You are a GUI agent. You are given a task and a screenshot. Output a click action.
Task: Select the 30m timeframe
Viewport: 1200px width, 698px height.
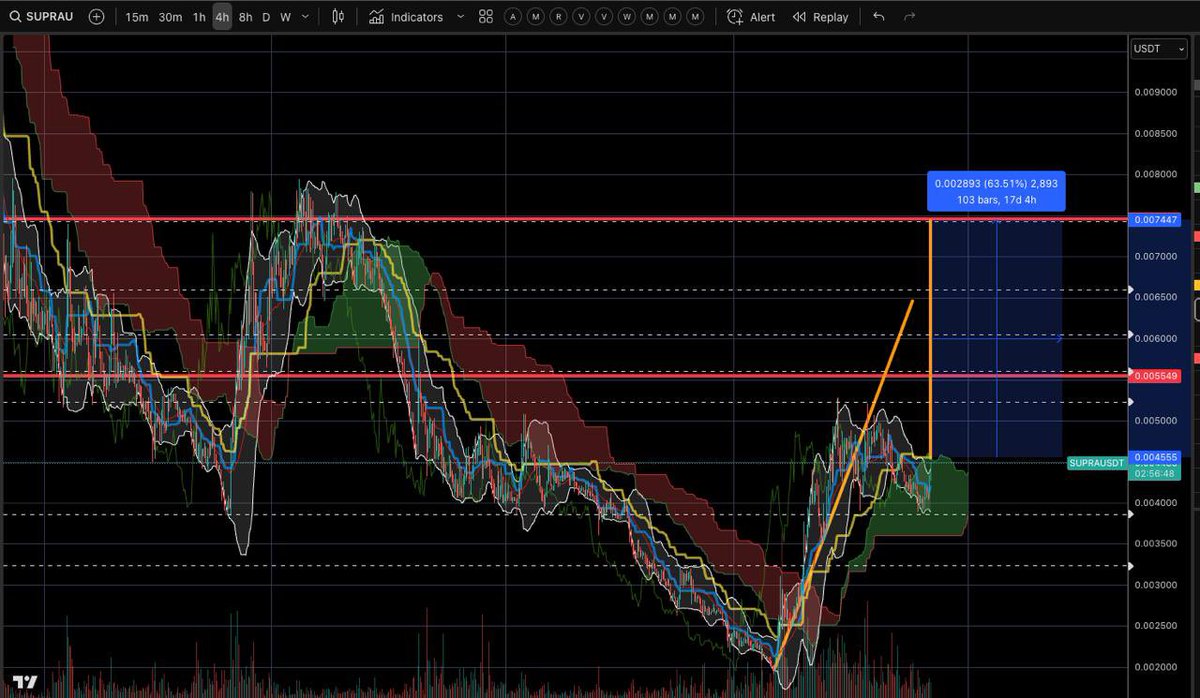click(170, 17)
